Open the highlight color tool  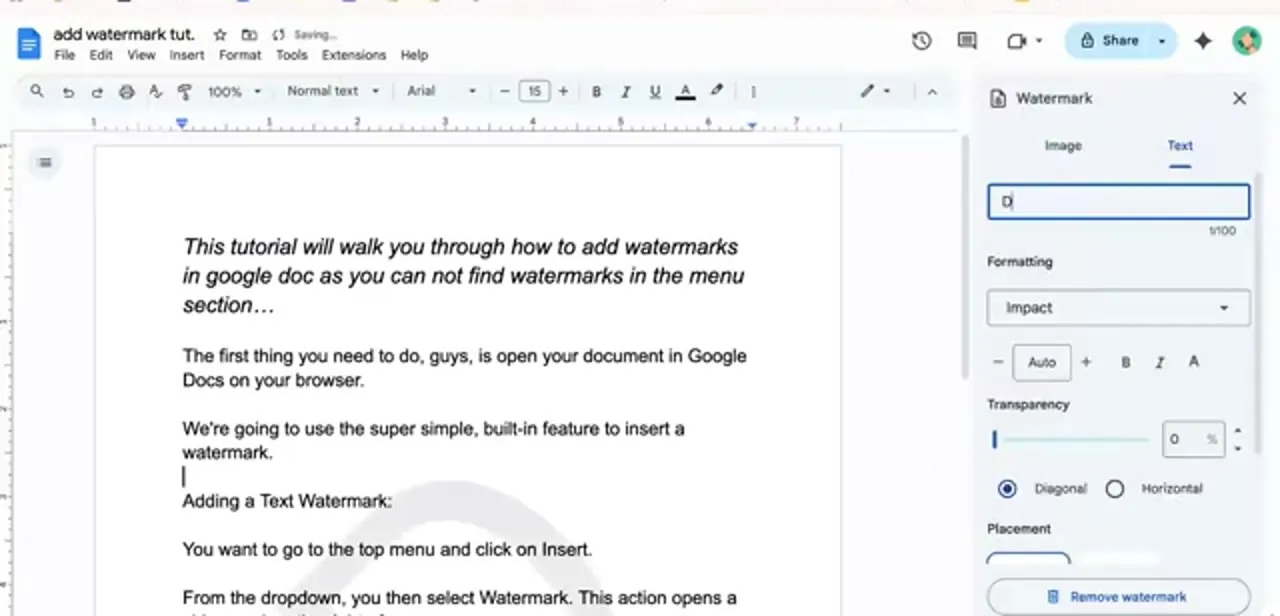(716, 91)
